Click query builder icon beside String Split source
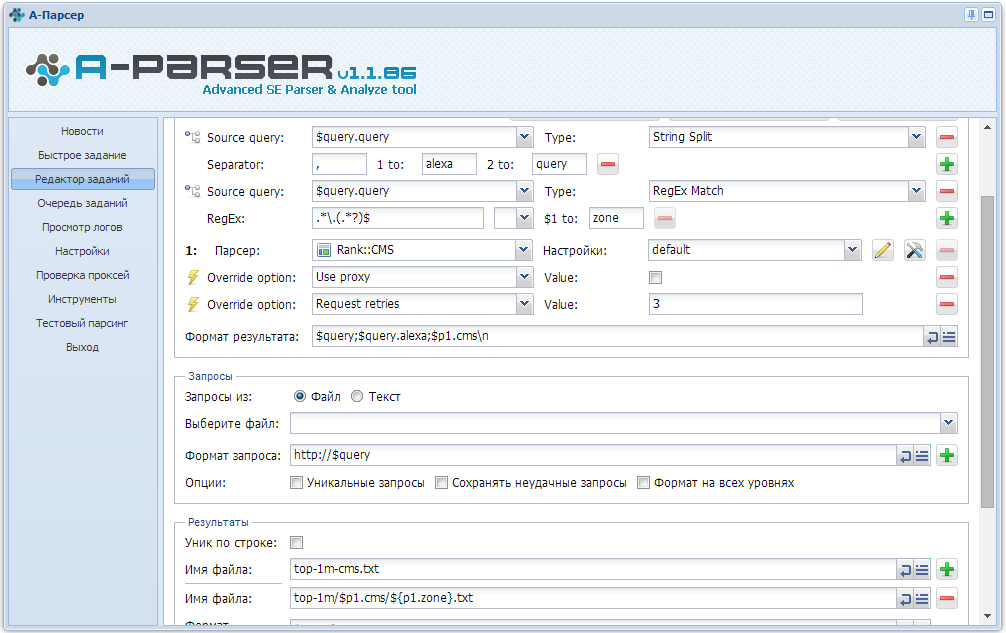 pyautogui.click(x=192, y=137)
